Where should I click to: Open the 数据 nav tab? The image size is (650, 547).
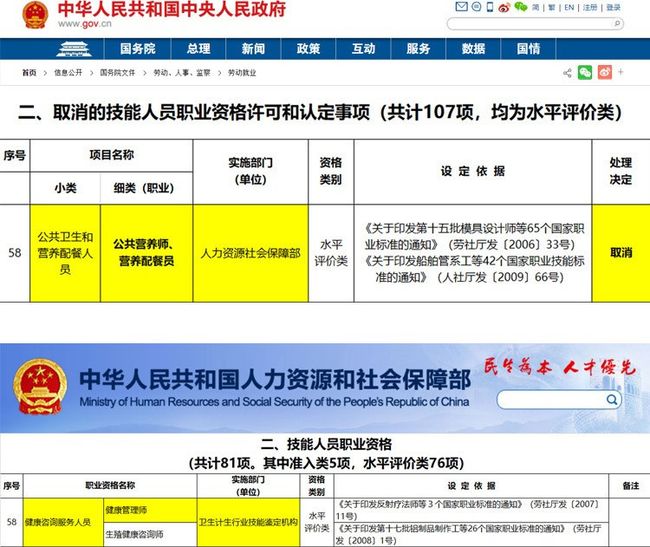(x=473, y=49)
